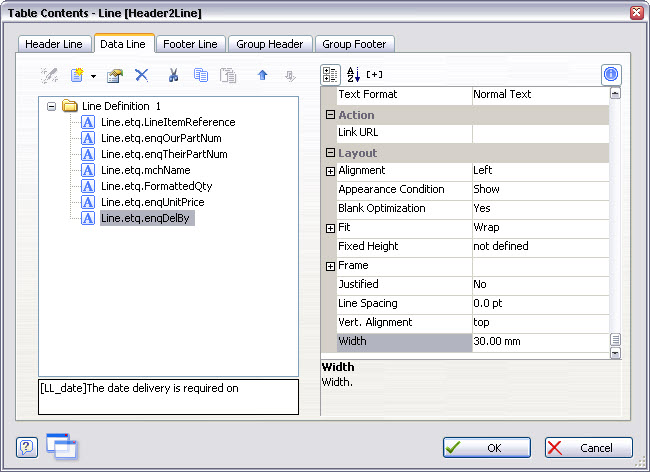Click the empty Link URL value field
The height and width of the screenshot is (472, 650).
click(x=541, y=133)
